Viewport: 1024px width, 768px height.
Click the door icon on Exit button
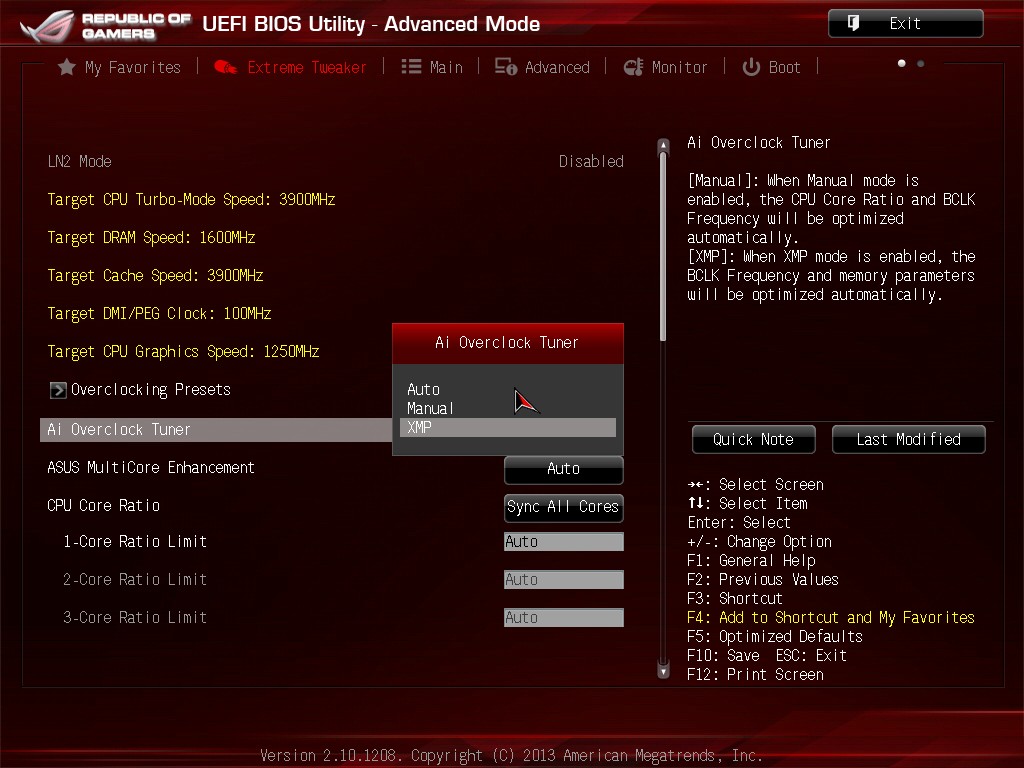click(854, 23)
